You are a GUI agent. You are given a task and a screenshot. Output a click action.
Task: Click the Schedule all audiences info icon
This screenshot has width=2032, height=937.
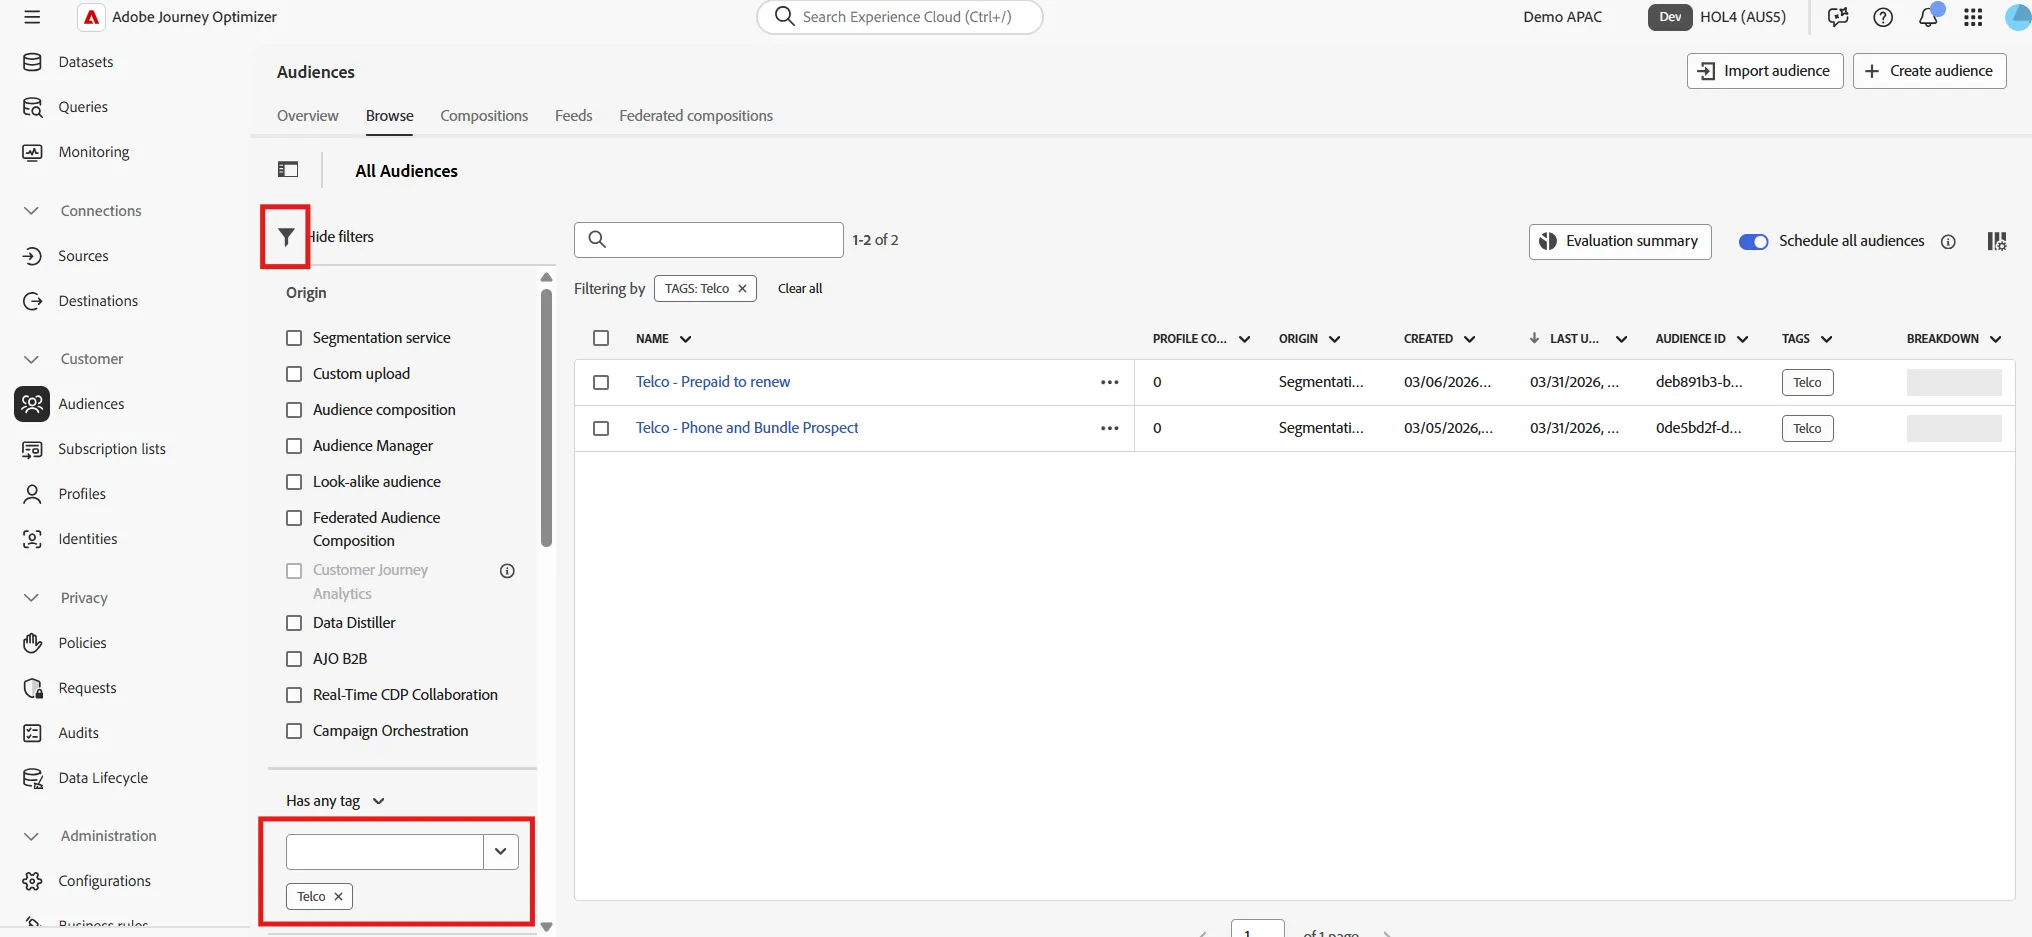[x=1948, y=241]
